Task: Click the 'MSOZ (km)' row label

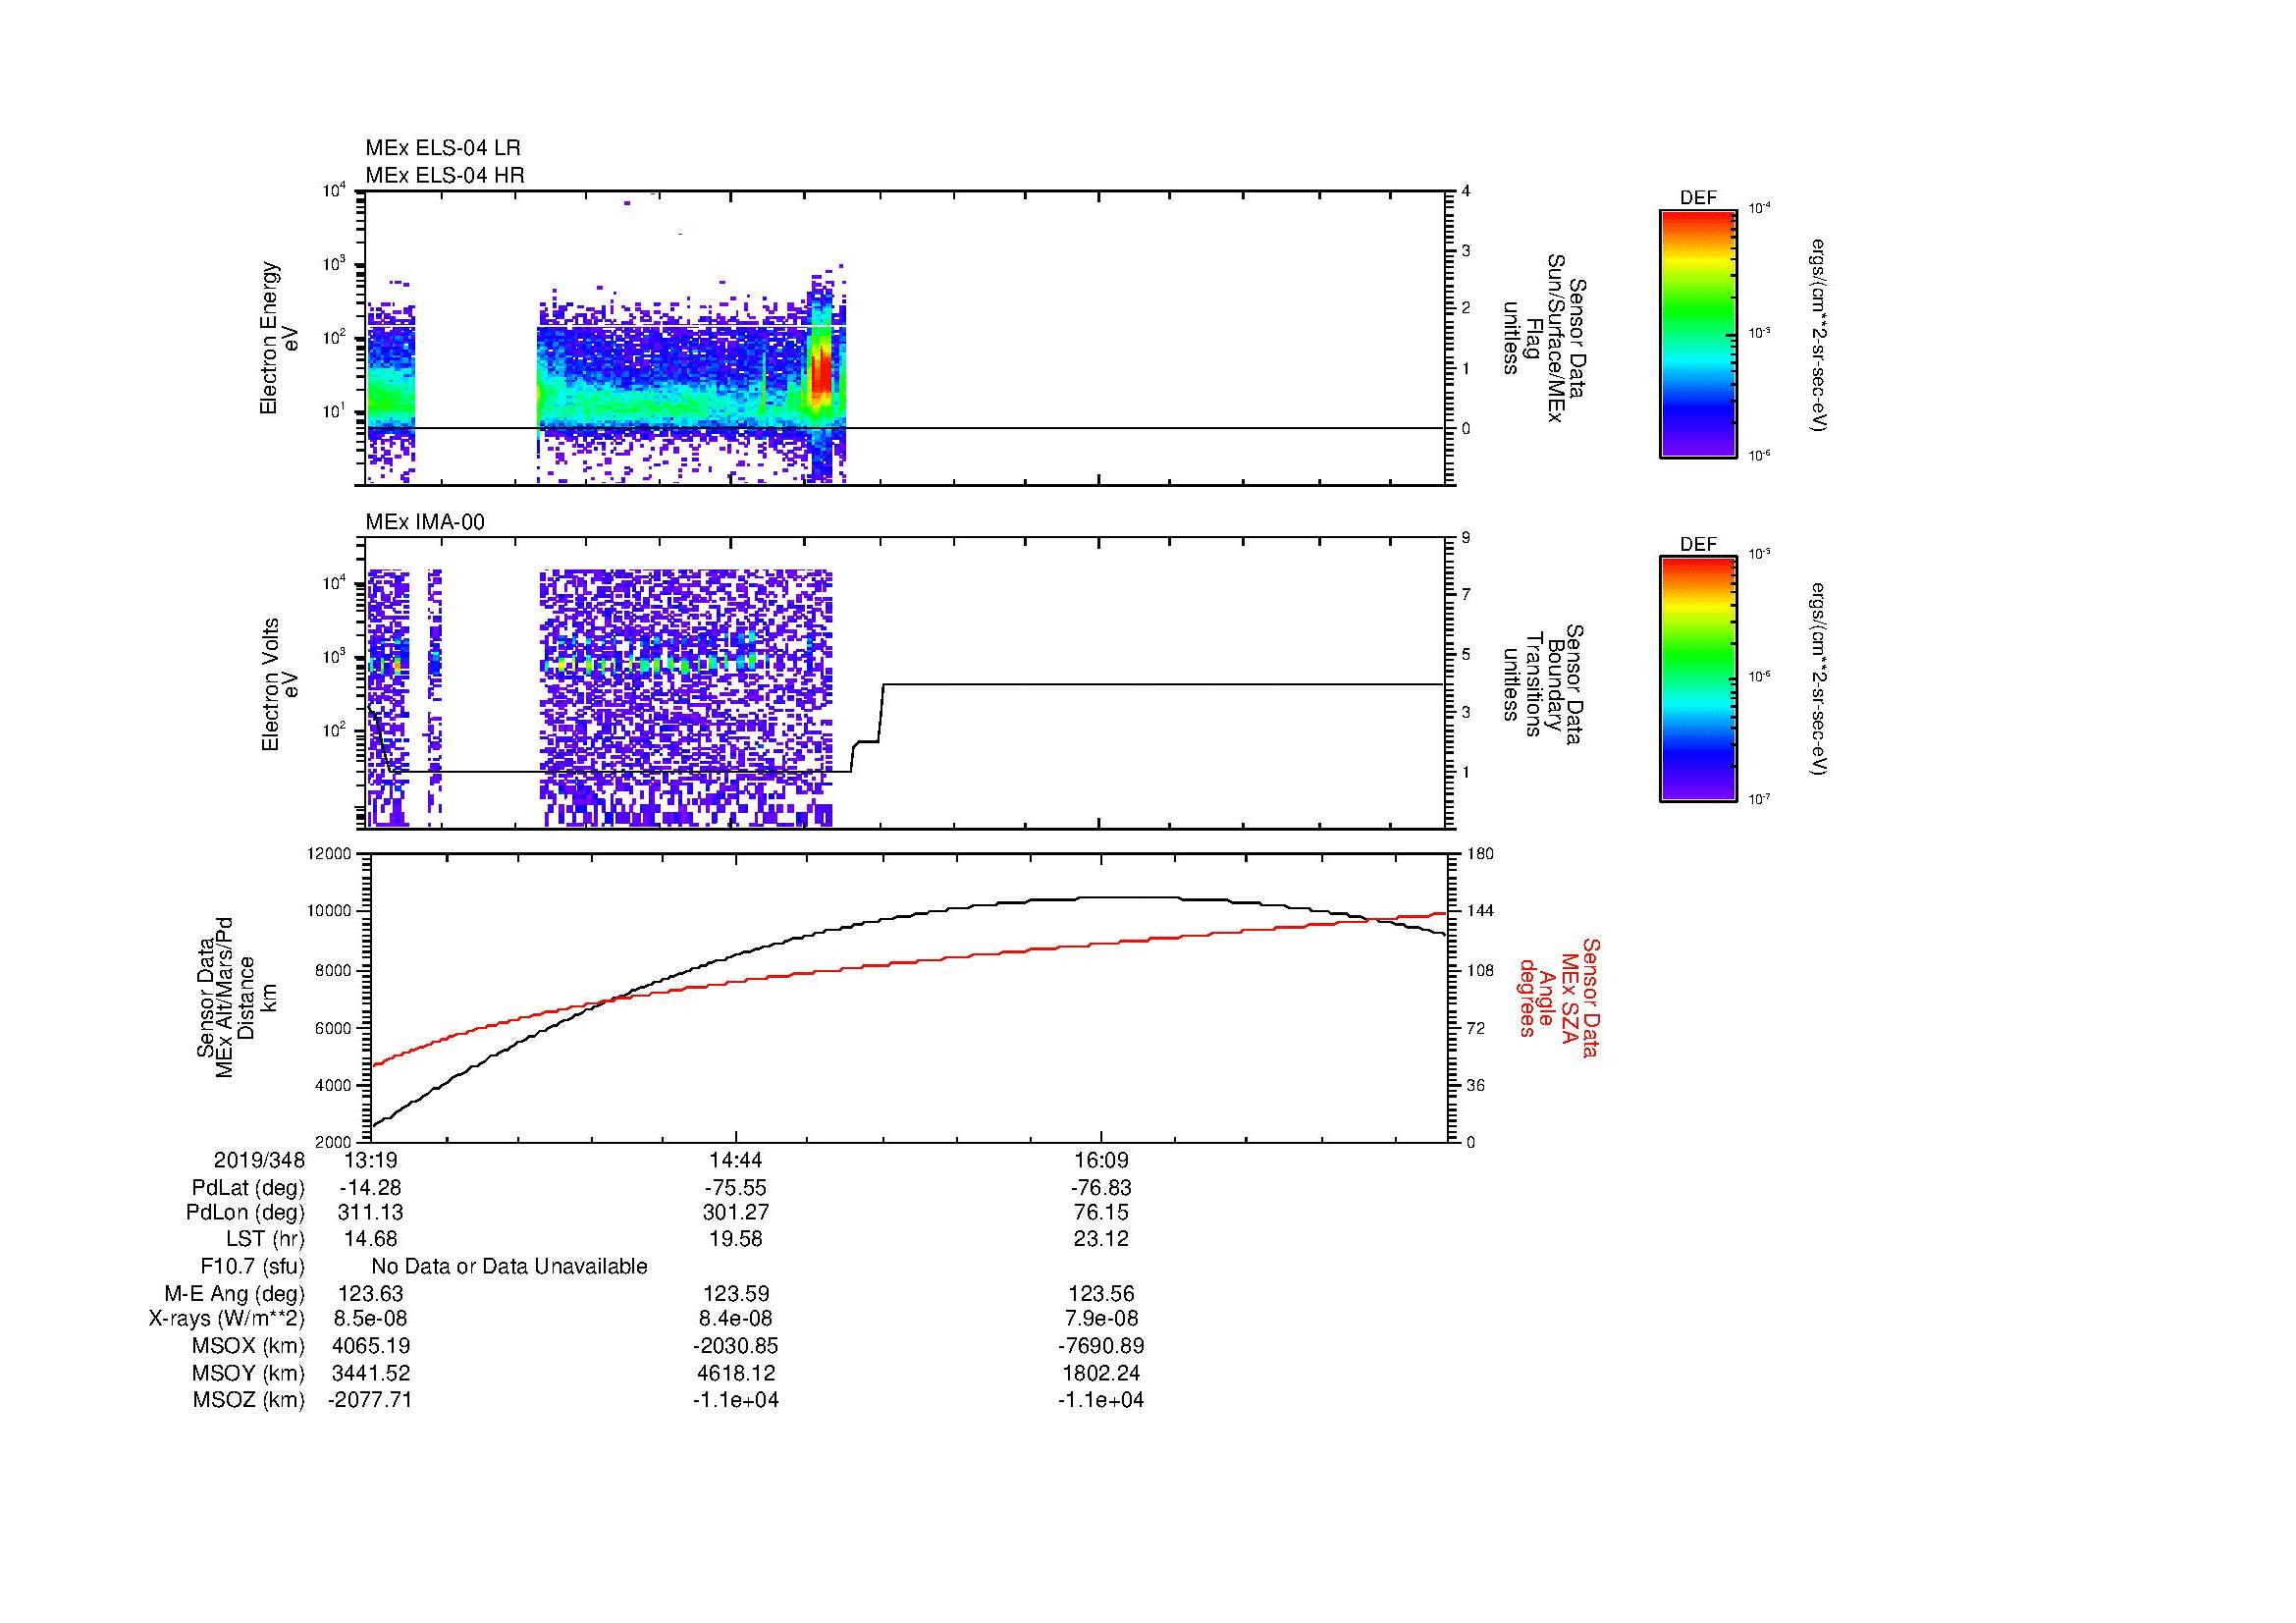Action: [x=248, y=1400]
